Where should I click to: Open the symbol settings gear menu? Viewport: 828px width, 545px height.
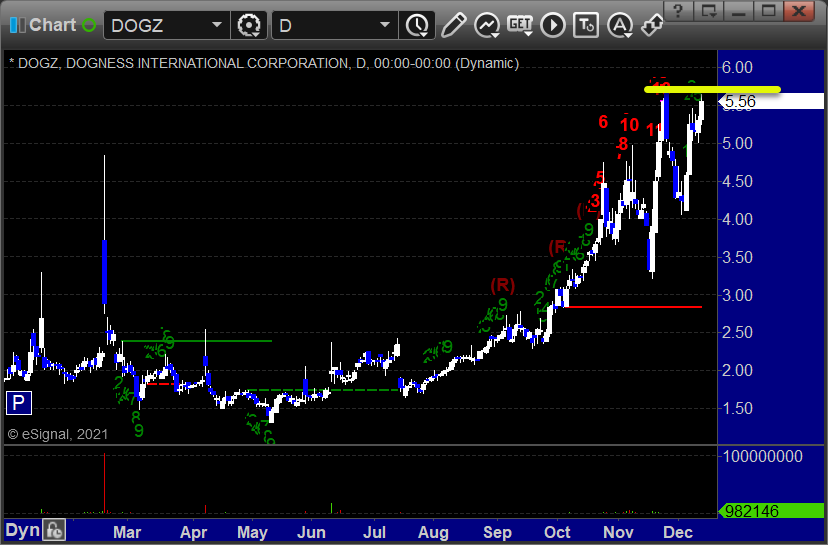coord(249,25)
